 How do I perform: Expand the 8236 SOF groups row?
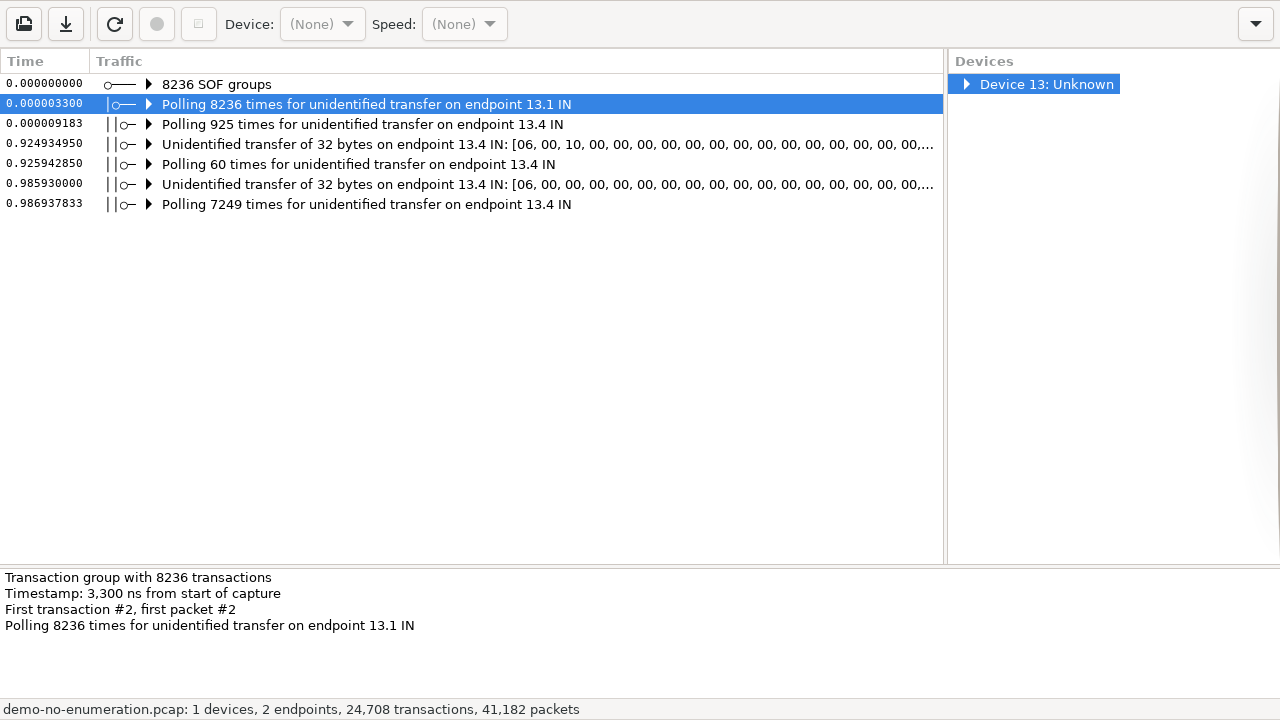pos(149,84)
